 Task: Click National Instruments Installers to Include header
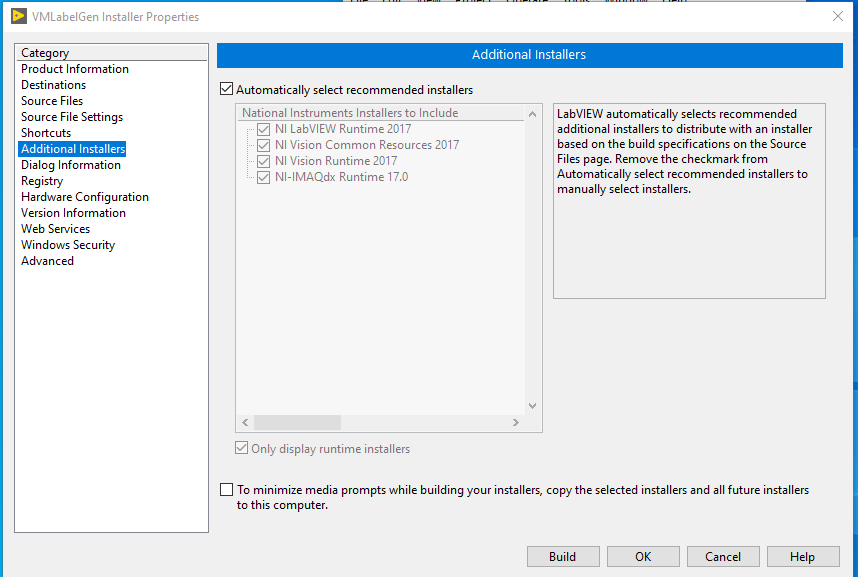pyautogui.click(x=381, y=113)
